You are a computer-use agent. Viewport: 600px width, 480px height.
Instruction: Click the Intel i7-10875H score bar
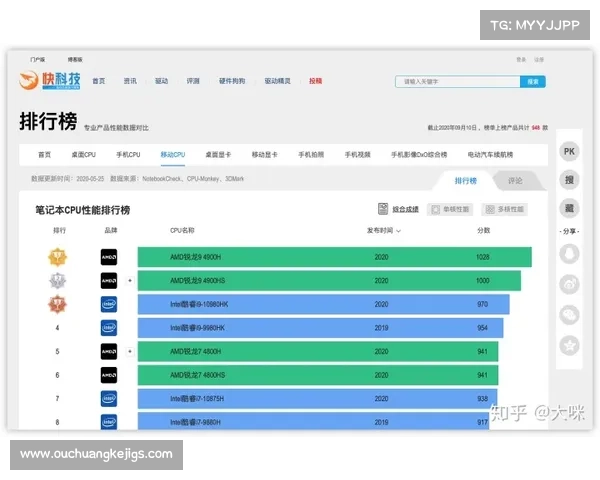317,399
